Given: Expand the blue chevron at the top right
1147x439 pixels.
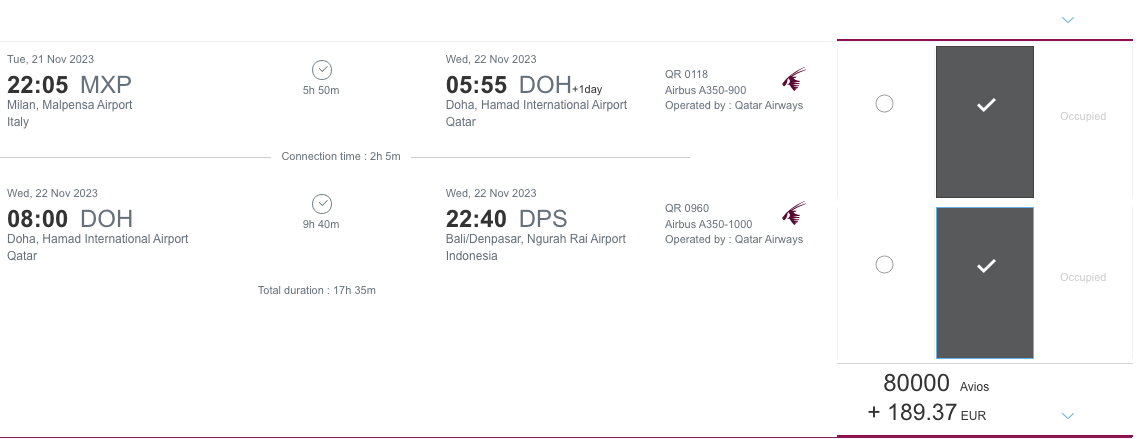Looking at the screenshot, I should (1068, 20).
